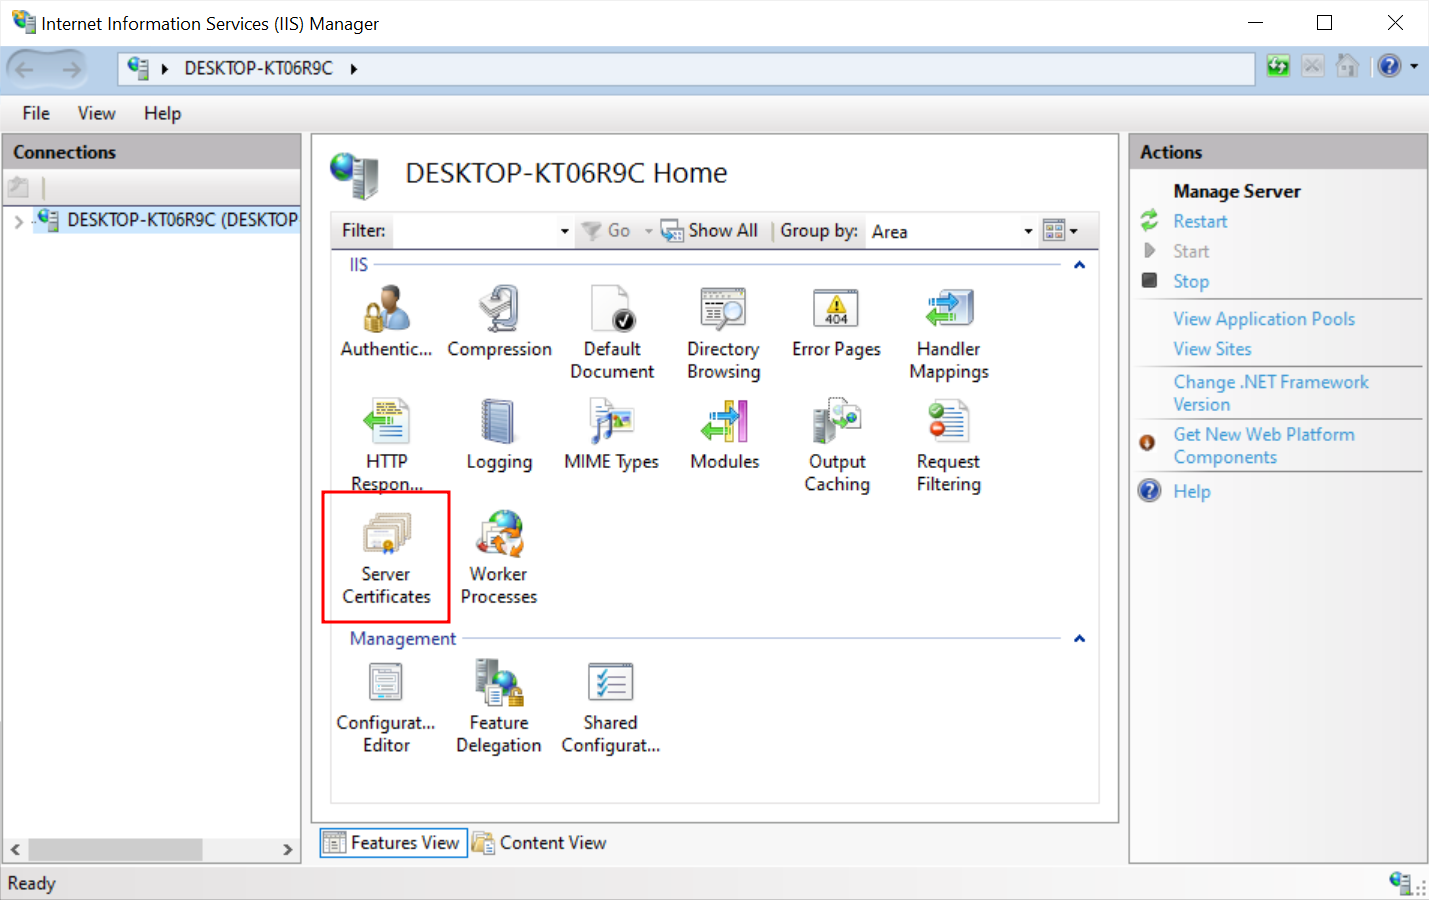Click the Stop server action
The width and height of the screenshot is (1429, 900).
pyautogui.click(x=1191, y=281)
